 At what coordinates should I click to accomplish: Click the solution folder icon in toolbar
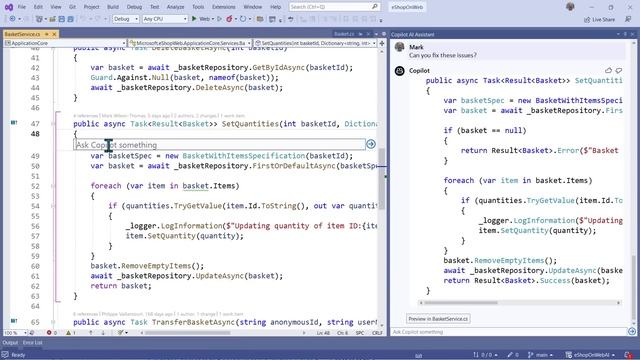pyautogui.click(x=260, y=19)
